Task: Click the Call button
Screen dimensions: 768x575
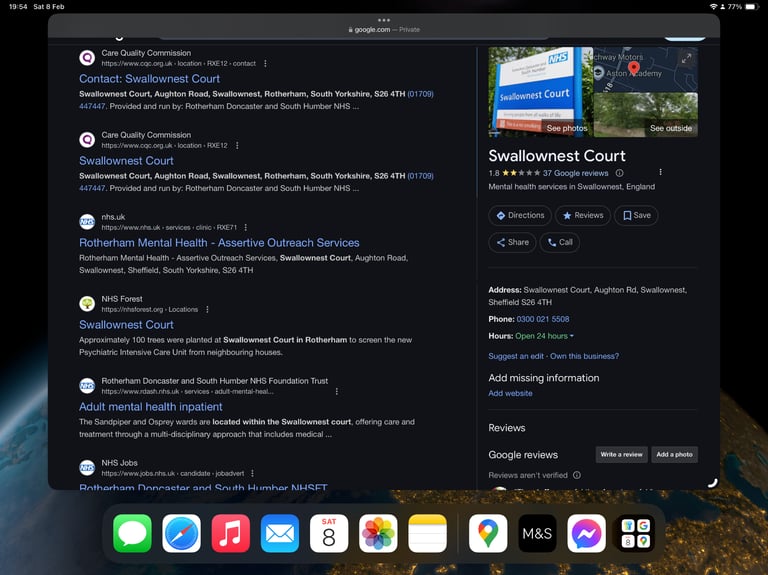Action: tap(560, 242)
